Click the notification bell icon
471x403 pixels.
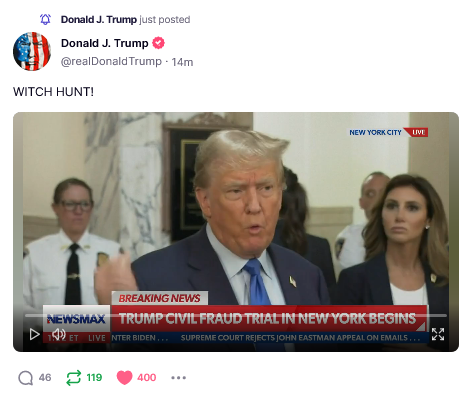point(45,19)
